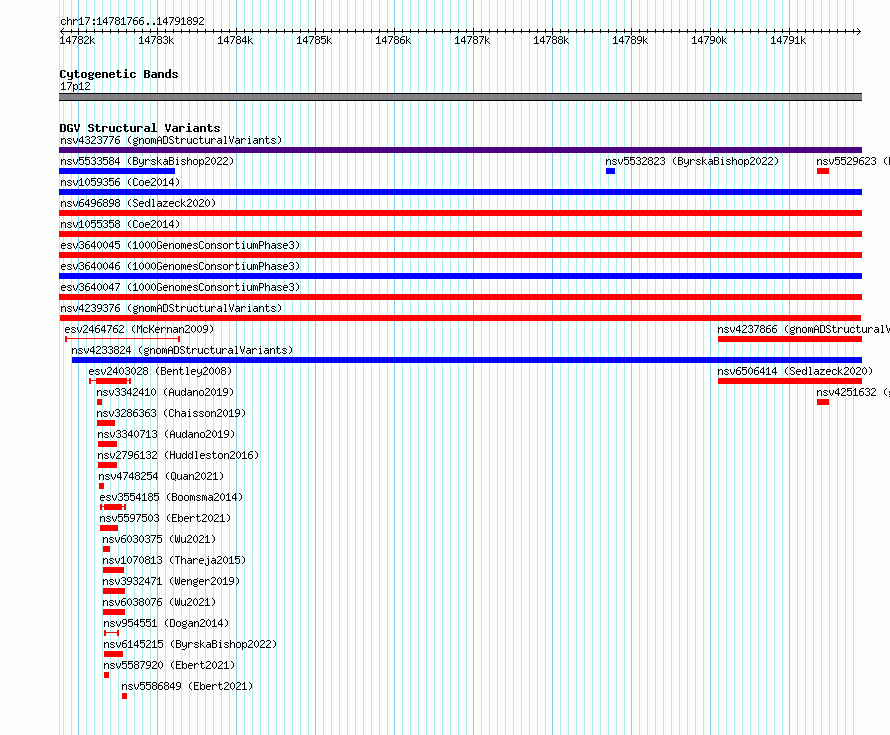The width and height of the screenshot is (890, 735).
Task: Open nsv3340713 Audano2019 variant
Action: point(166,434)
